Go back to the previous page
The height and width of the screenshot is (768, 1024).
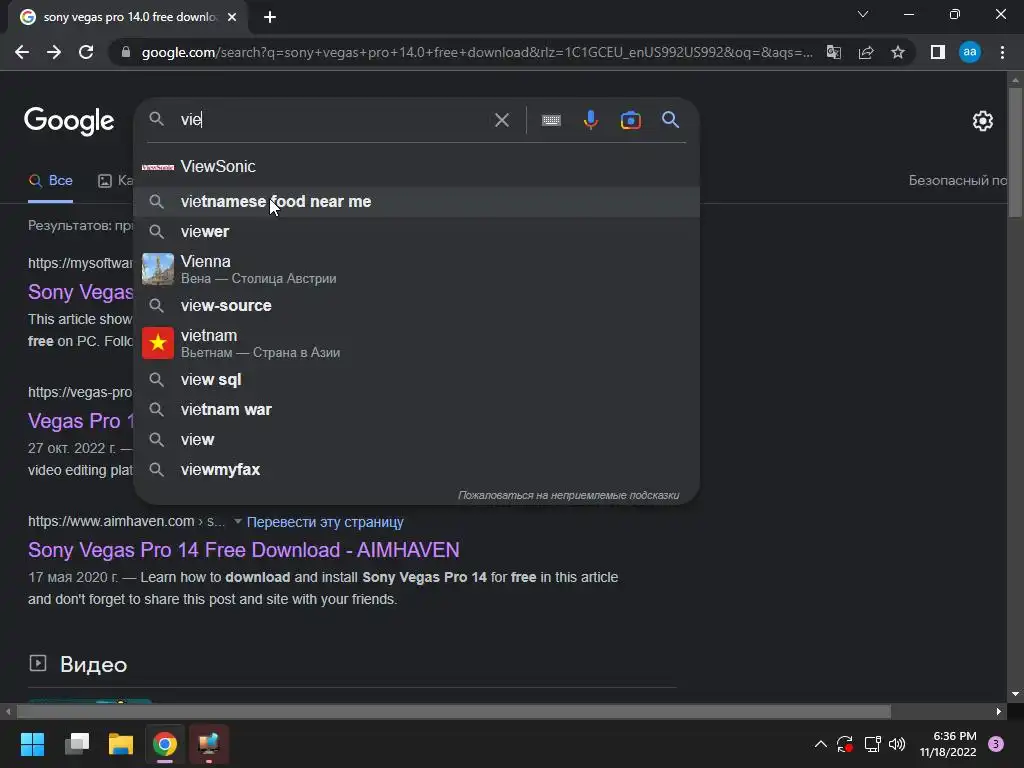pyautogui.click(x=22, y=52)
